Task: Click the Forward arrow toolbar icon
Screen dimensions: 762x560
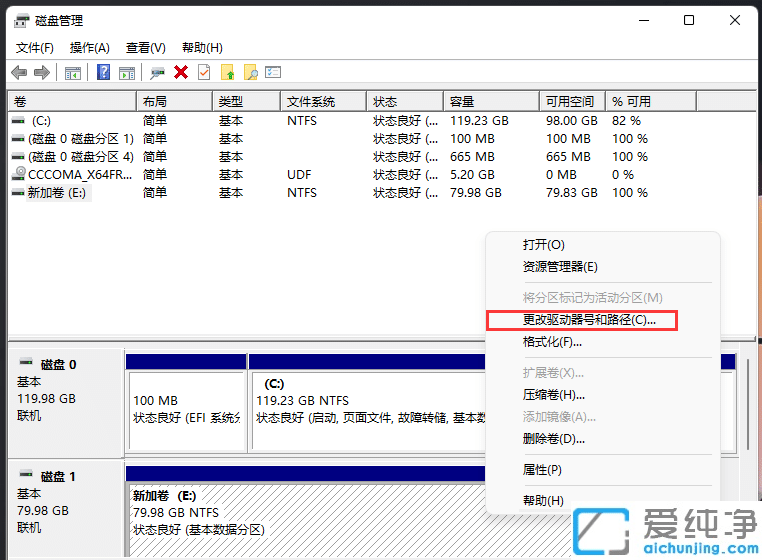Action: [42, 73]
